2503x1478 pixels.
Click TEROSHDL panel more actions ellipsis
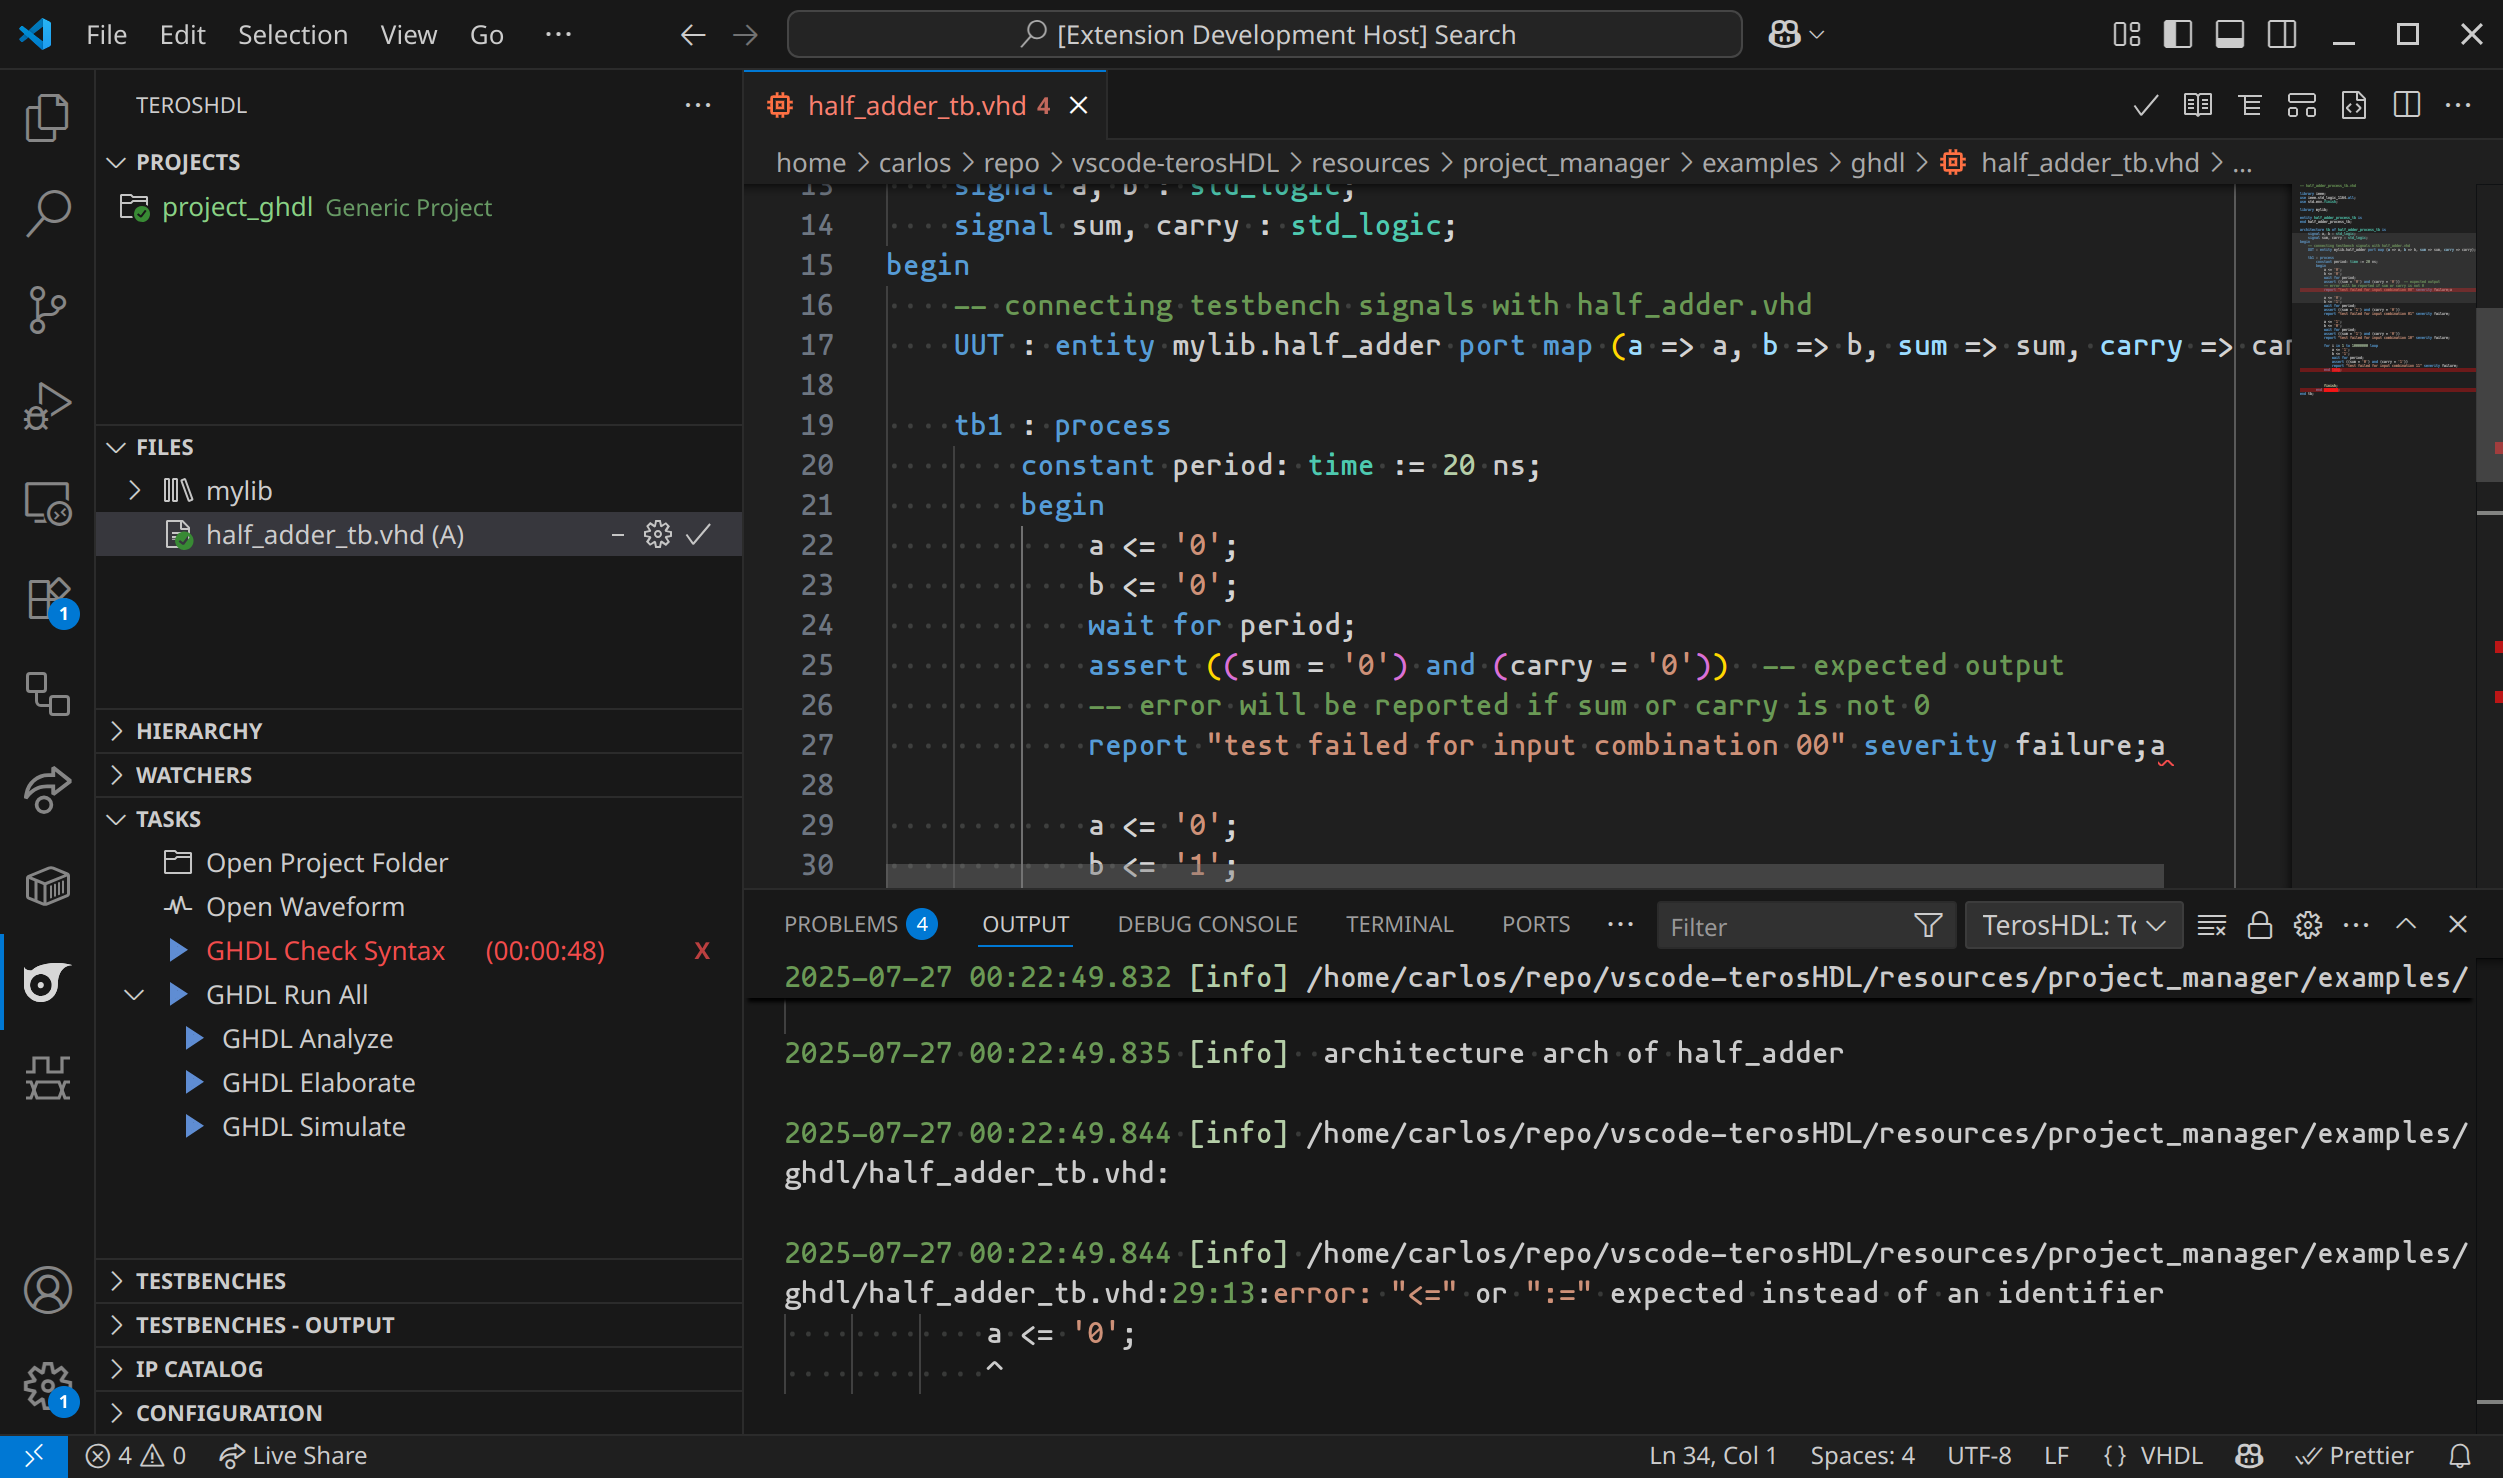coord(697,105)
